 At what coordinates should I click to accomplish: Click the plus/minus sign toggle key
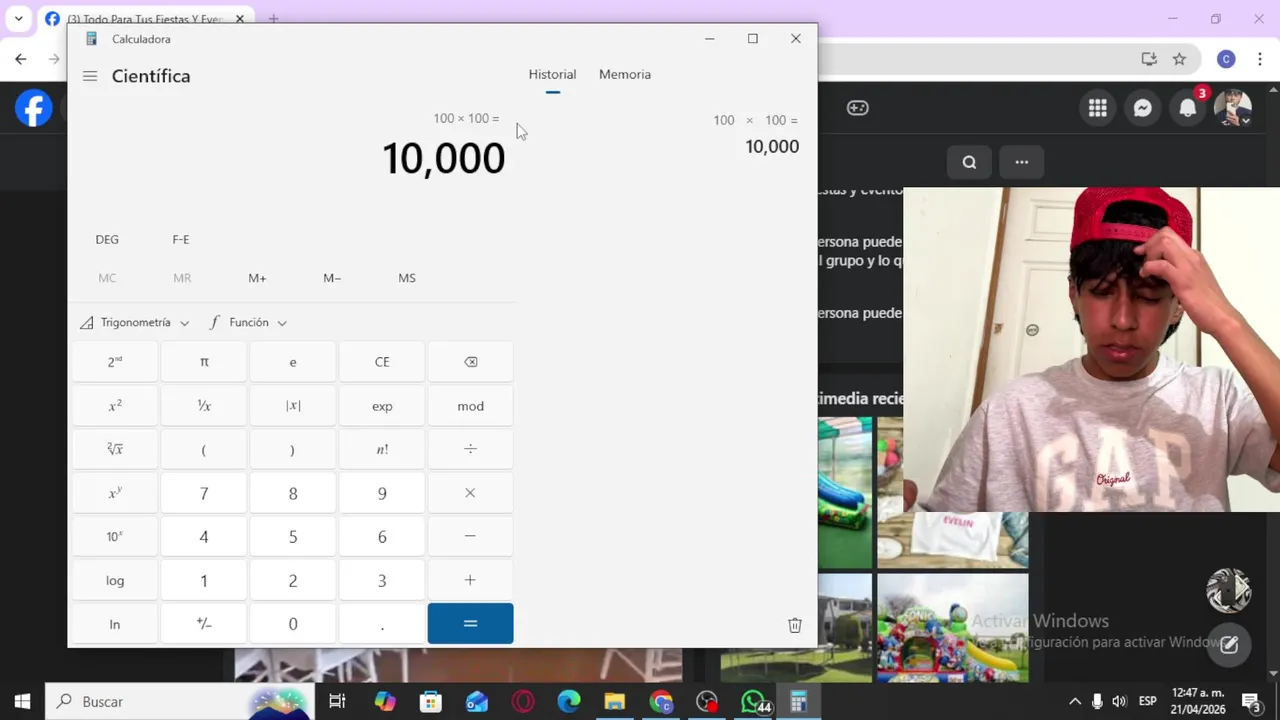(204, 623)
